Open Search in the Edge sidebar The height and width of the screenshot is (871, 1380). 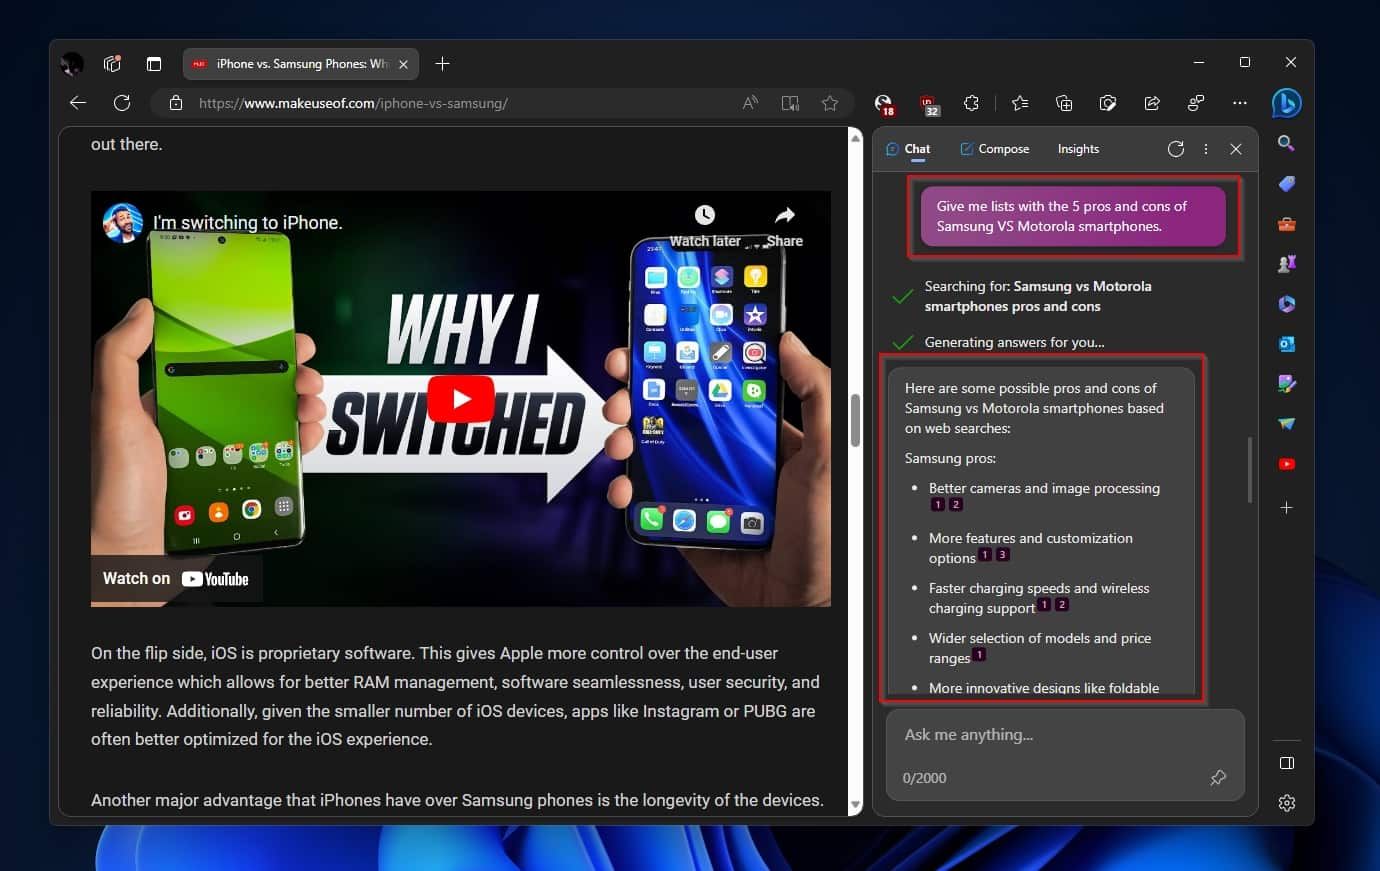pos(1287,143)
